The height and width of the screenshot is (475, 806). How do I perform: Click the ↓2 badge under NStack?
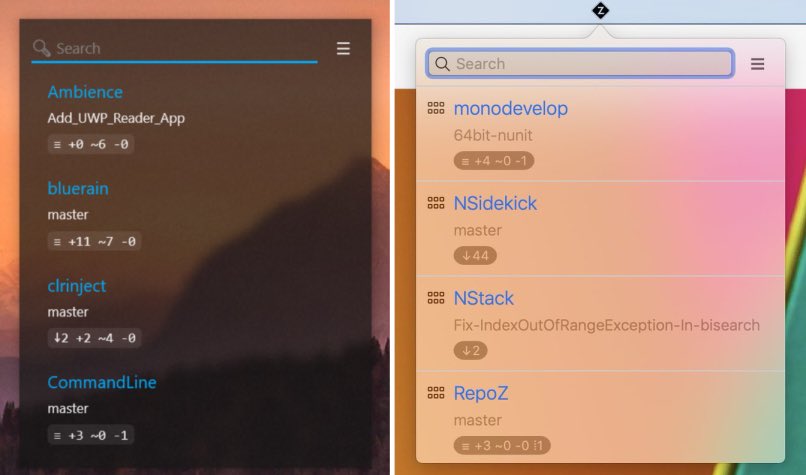(x=470, y=351)
